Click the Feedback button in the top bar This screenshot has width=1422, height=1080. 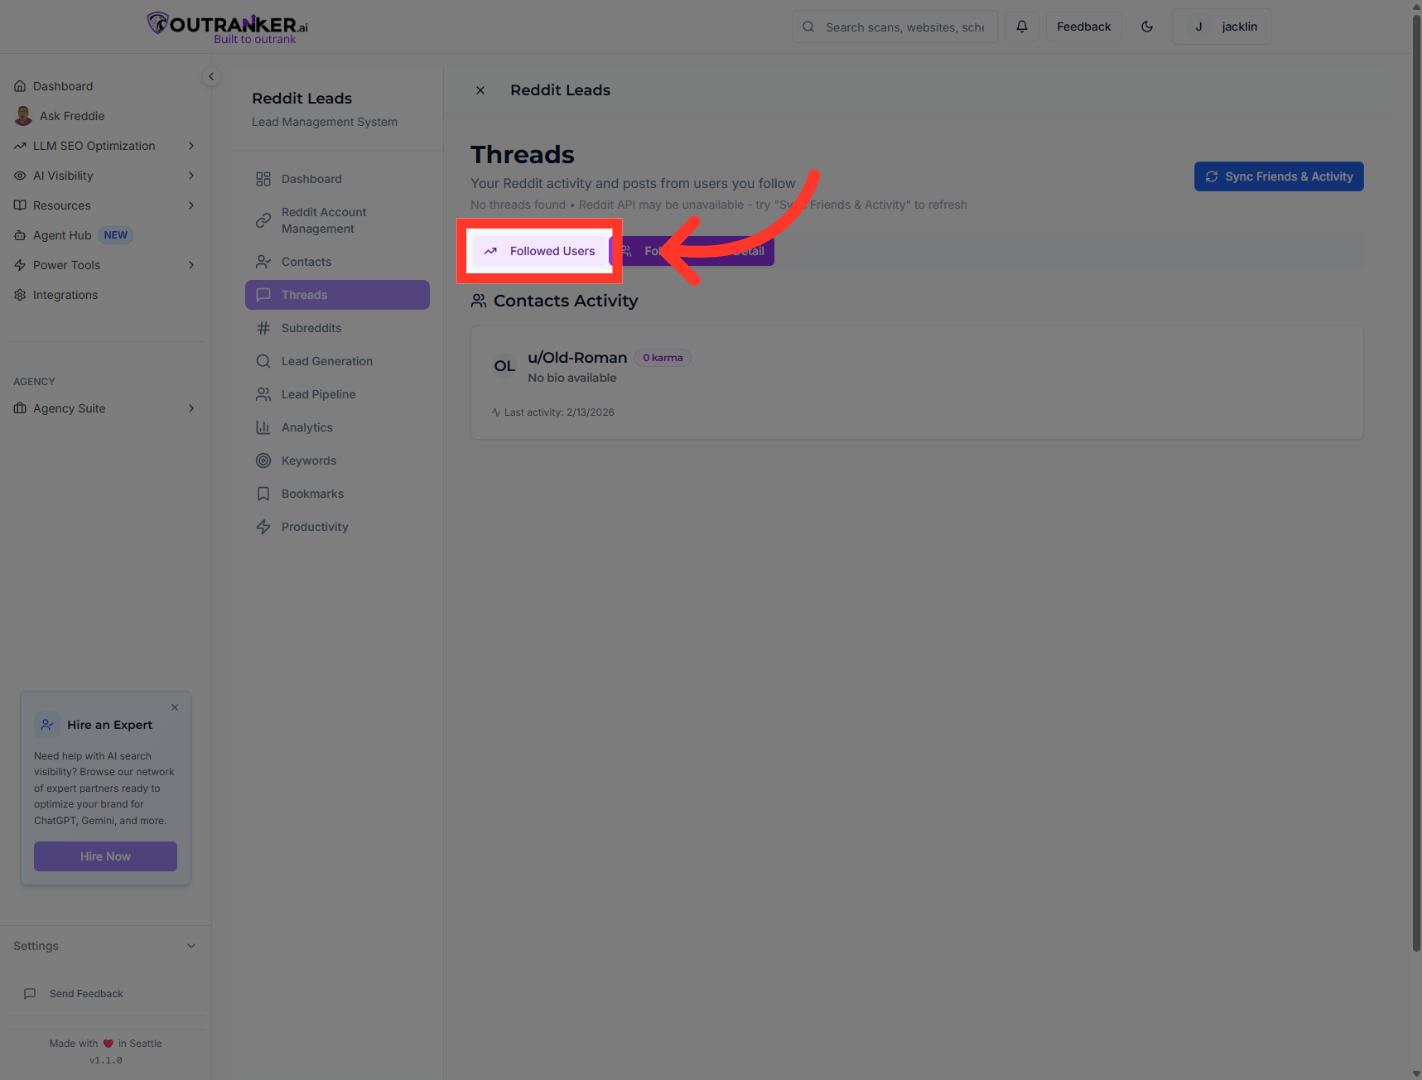coord(1084,27)
